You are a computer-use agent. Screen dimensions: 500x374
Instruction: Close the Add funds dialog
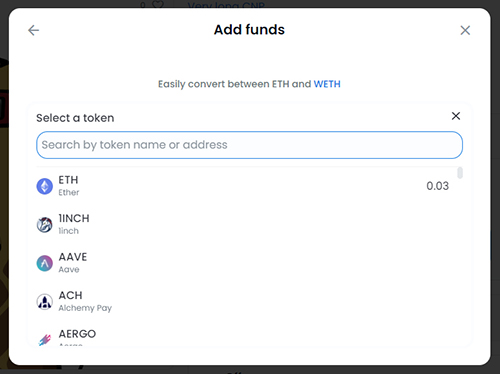[465, 30]
